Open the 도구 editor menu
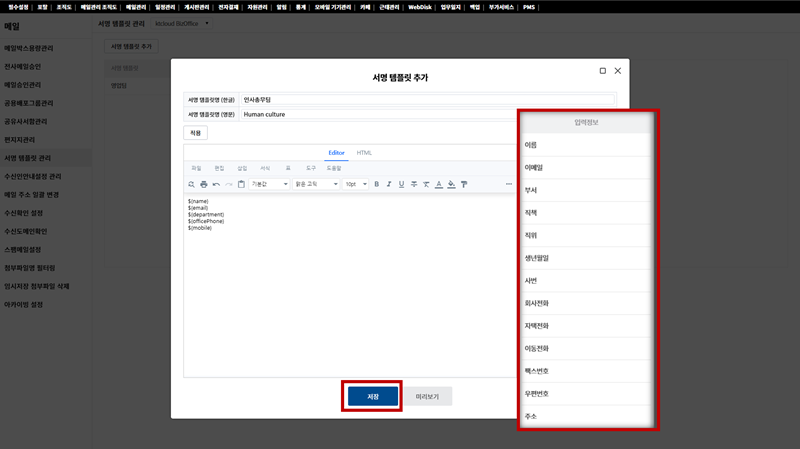This screenshot has width=800, height=449. 311,168
